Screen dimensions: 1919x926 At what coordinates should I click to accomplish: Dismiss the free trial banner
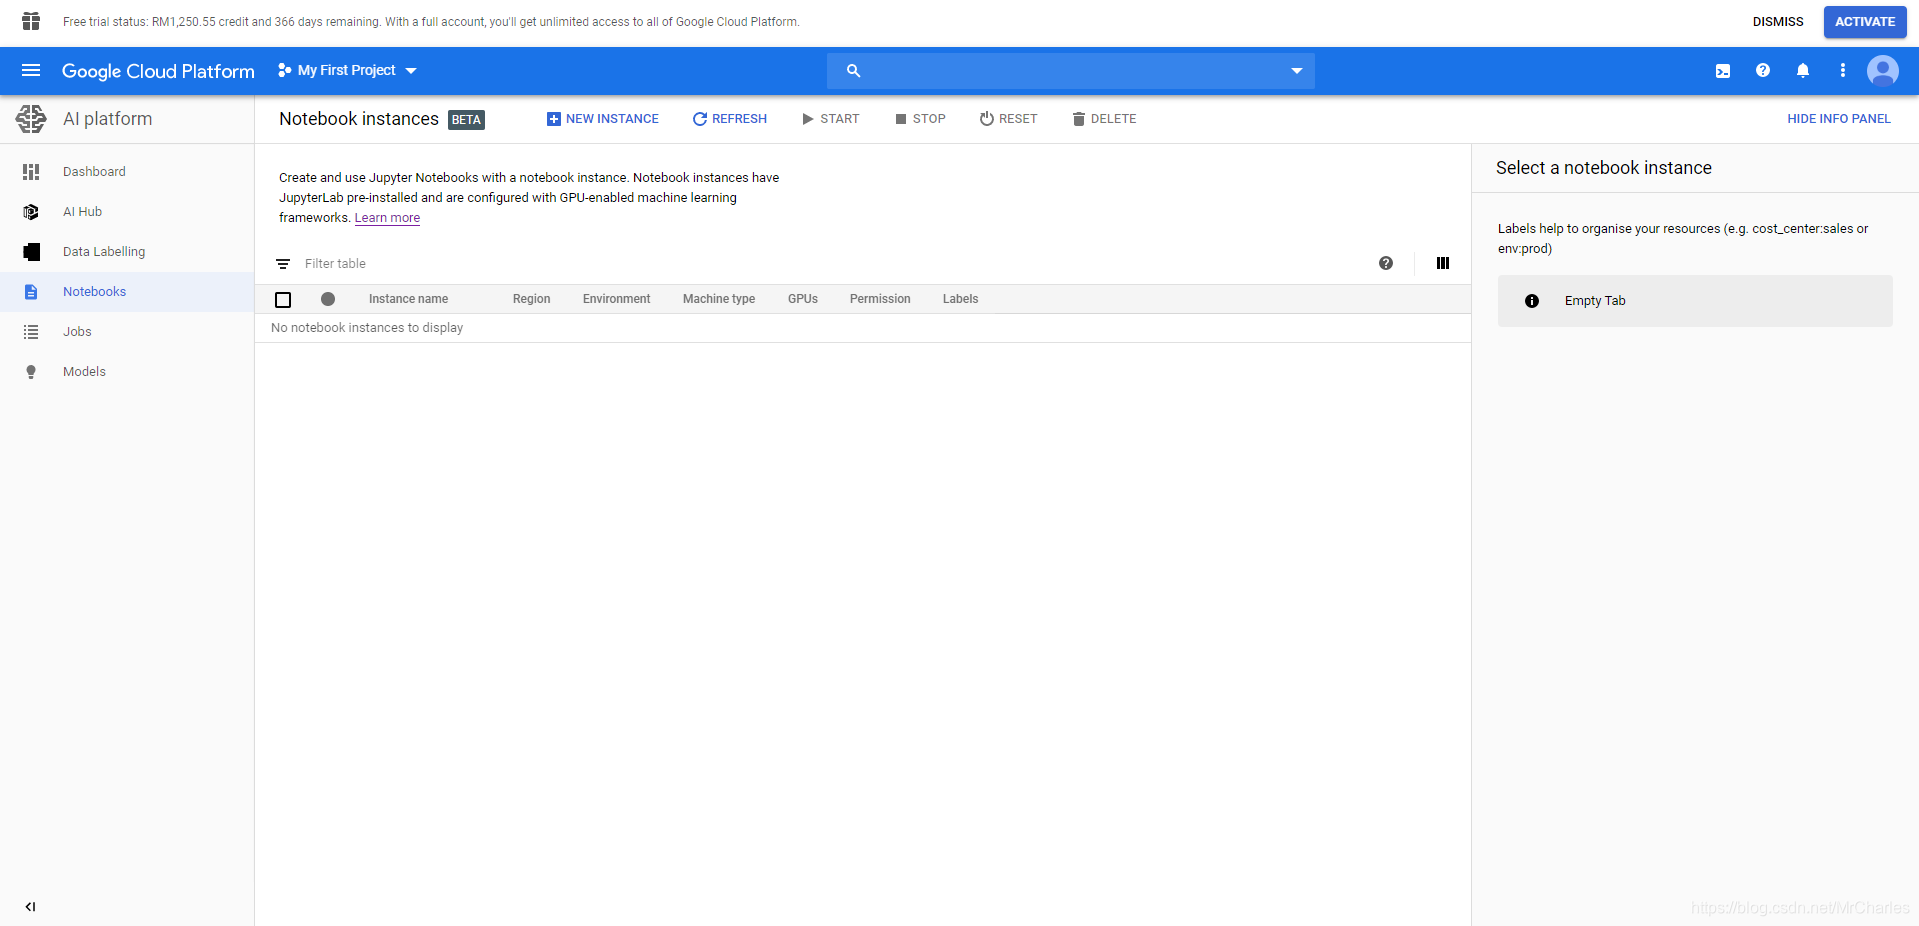1778,22
